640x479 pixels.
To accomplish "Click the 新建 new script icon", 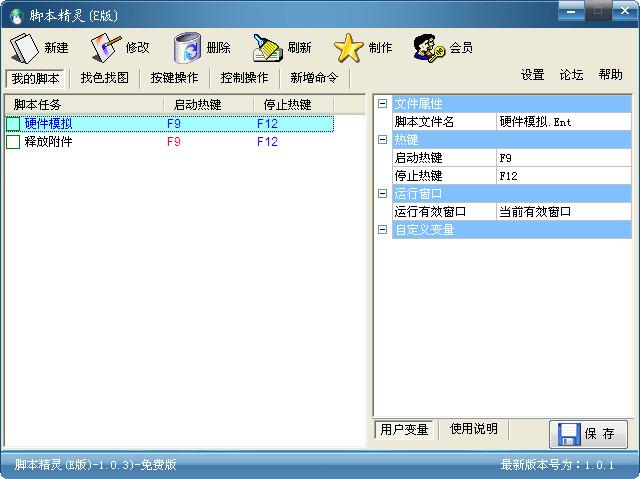I will [24, 48].
